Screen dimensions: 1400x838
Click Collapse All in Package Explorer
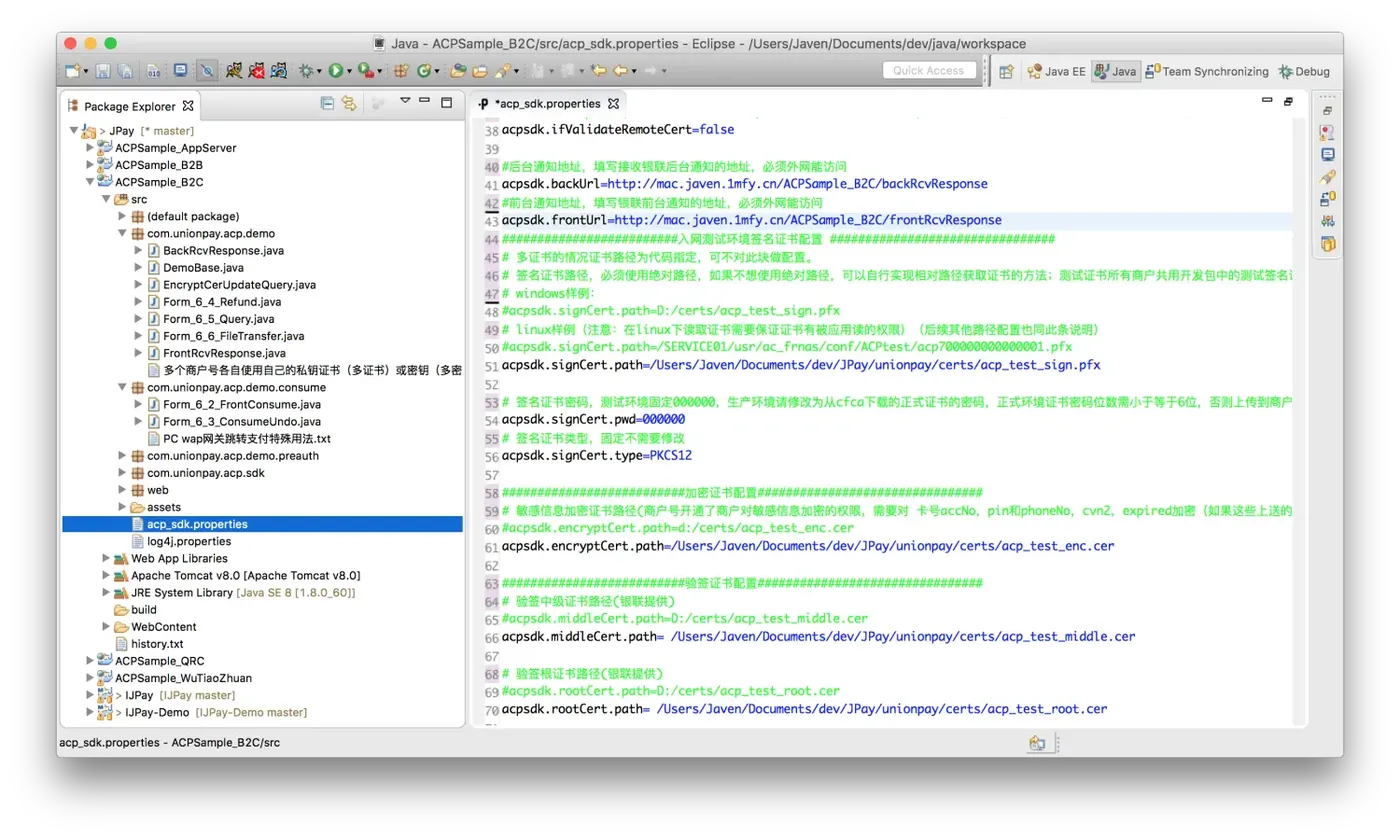[327, 103]
